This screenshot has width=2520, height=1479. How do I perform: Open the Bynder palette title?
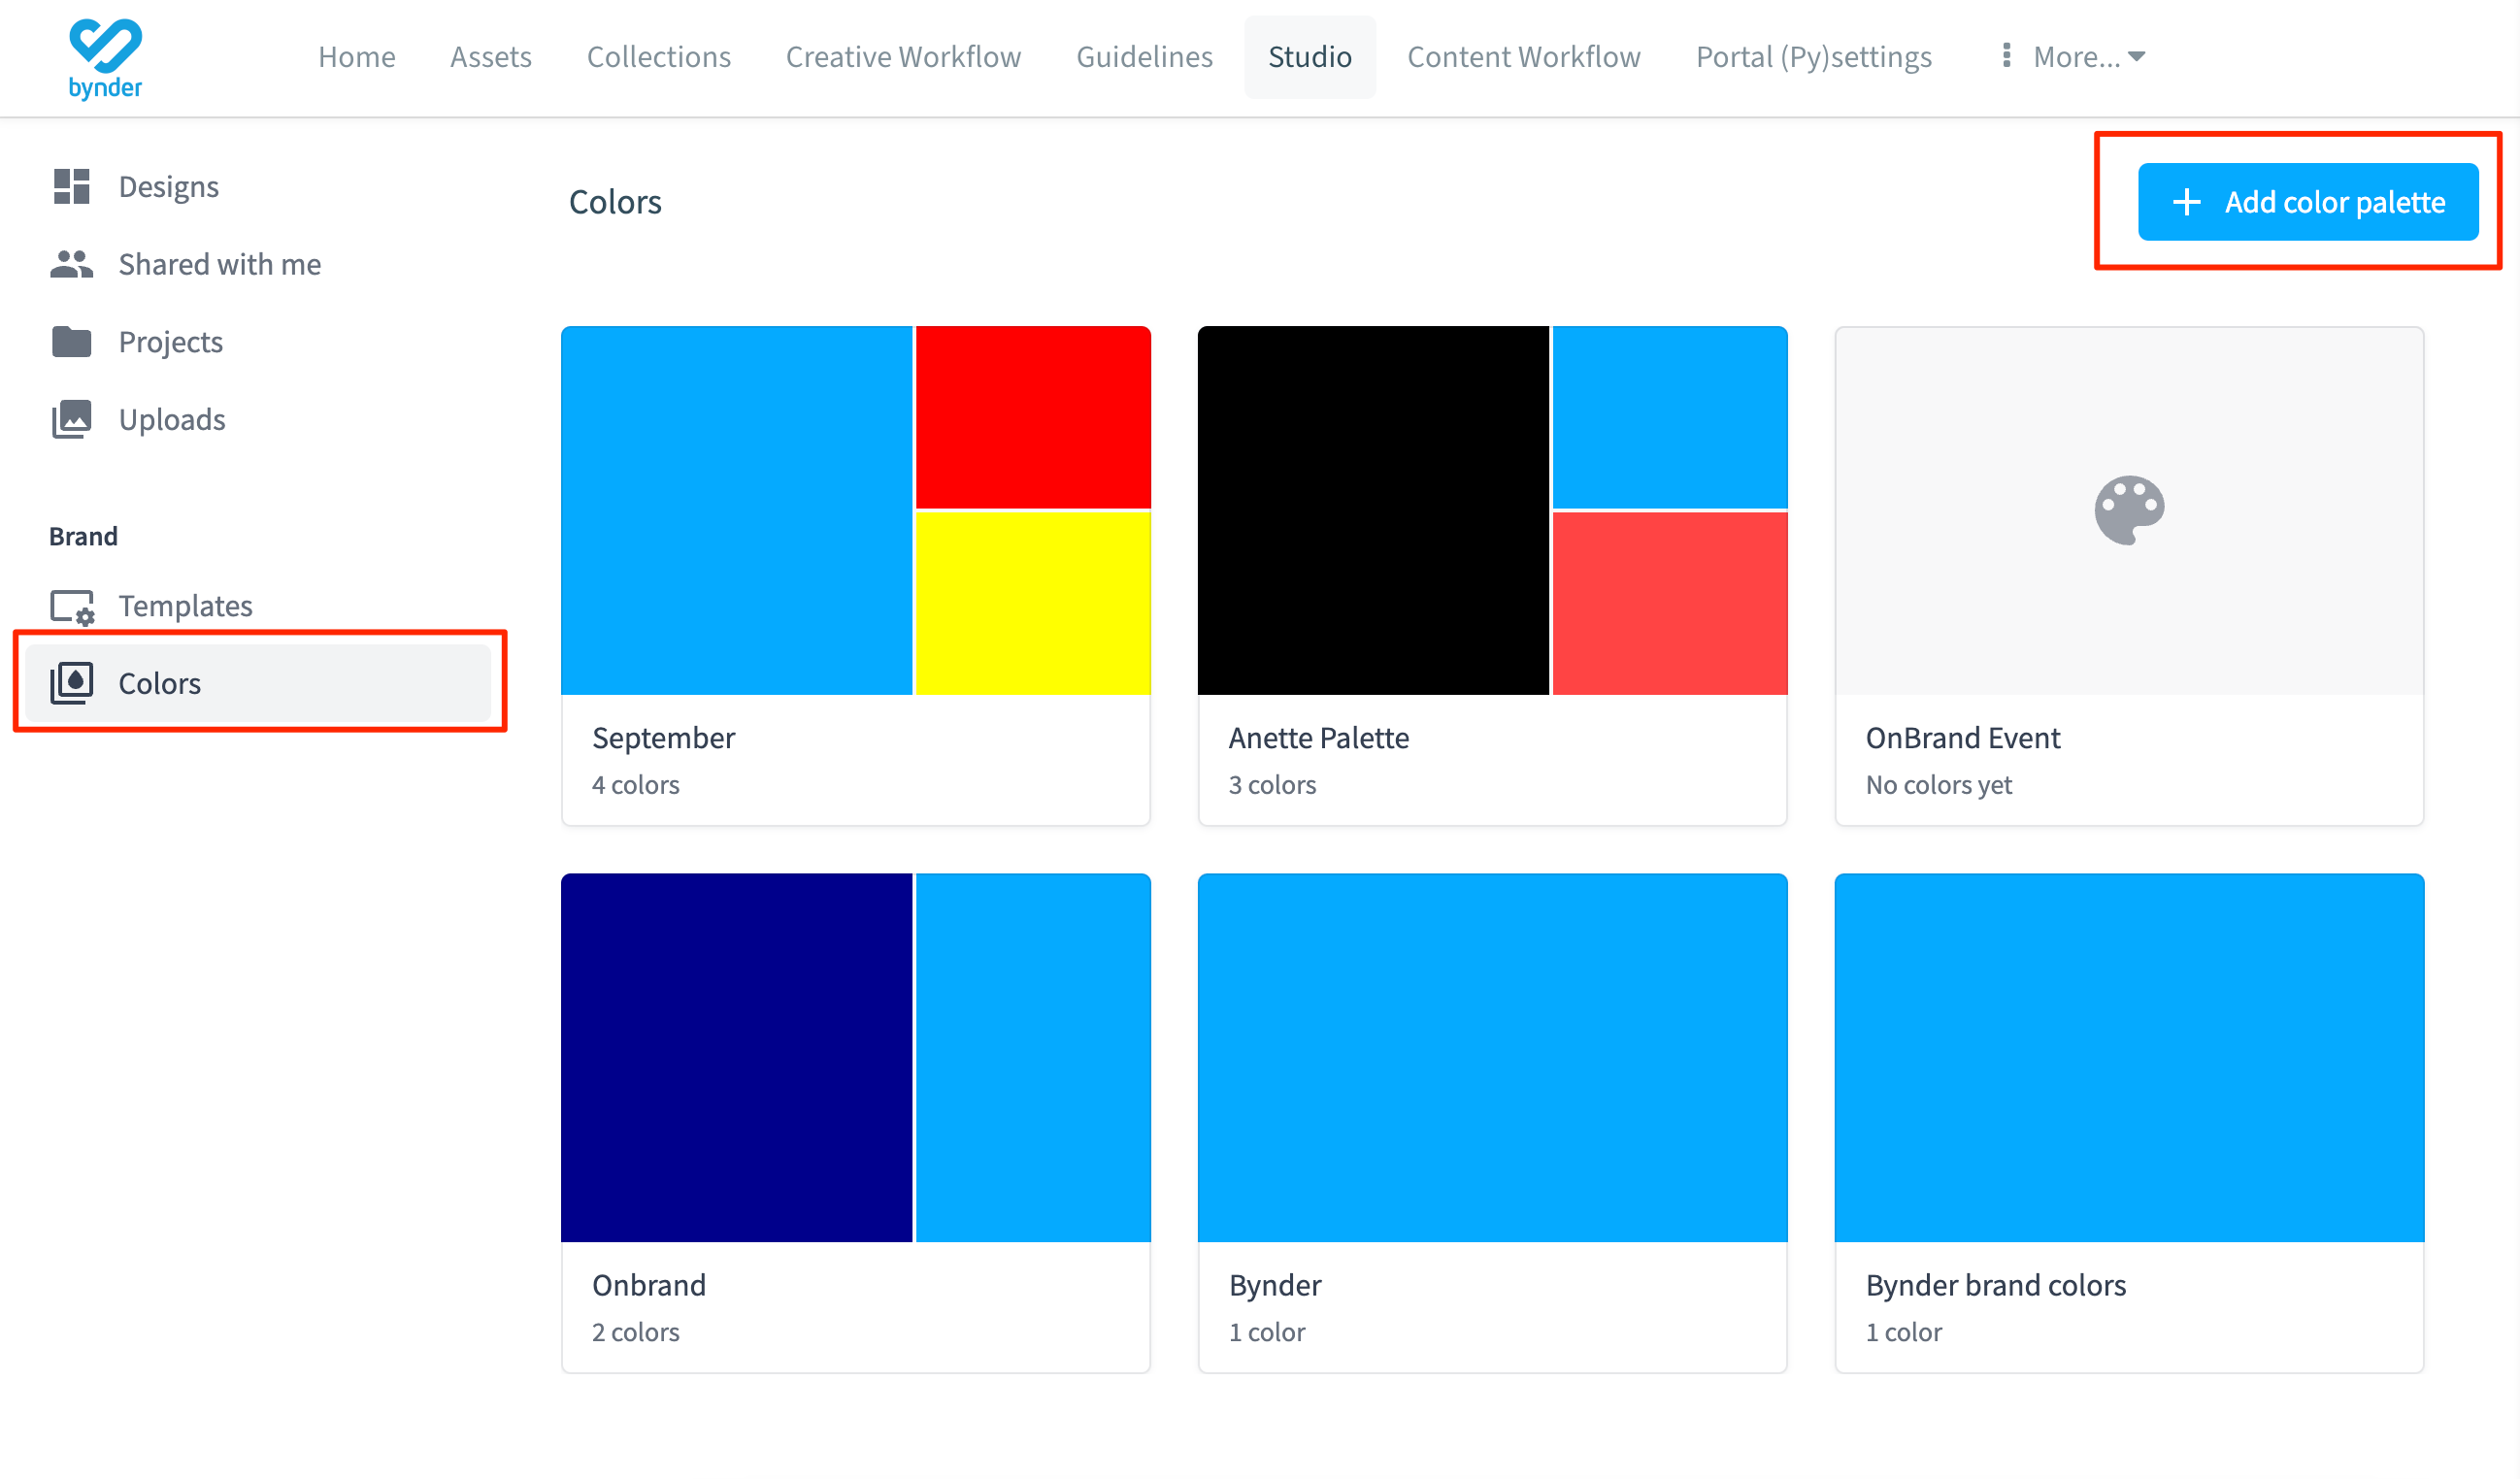click(1275, 1285)
